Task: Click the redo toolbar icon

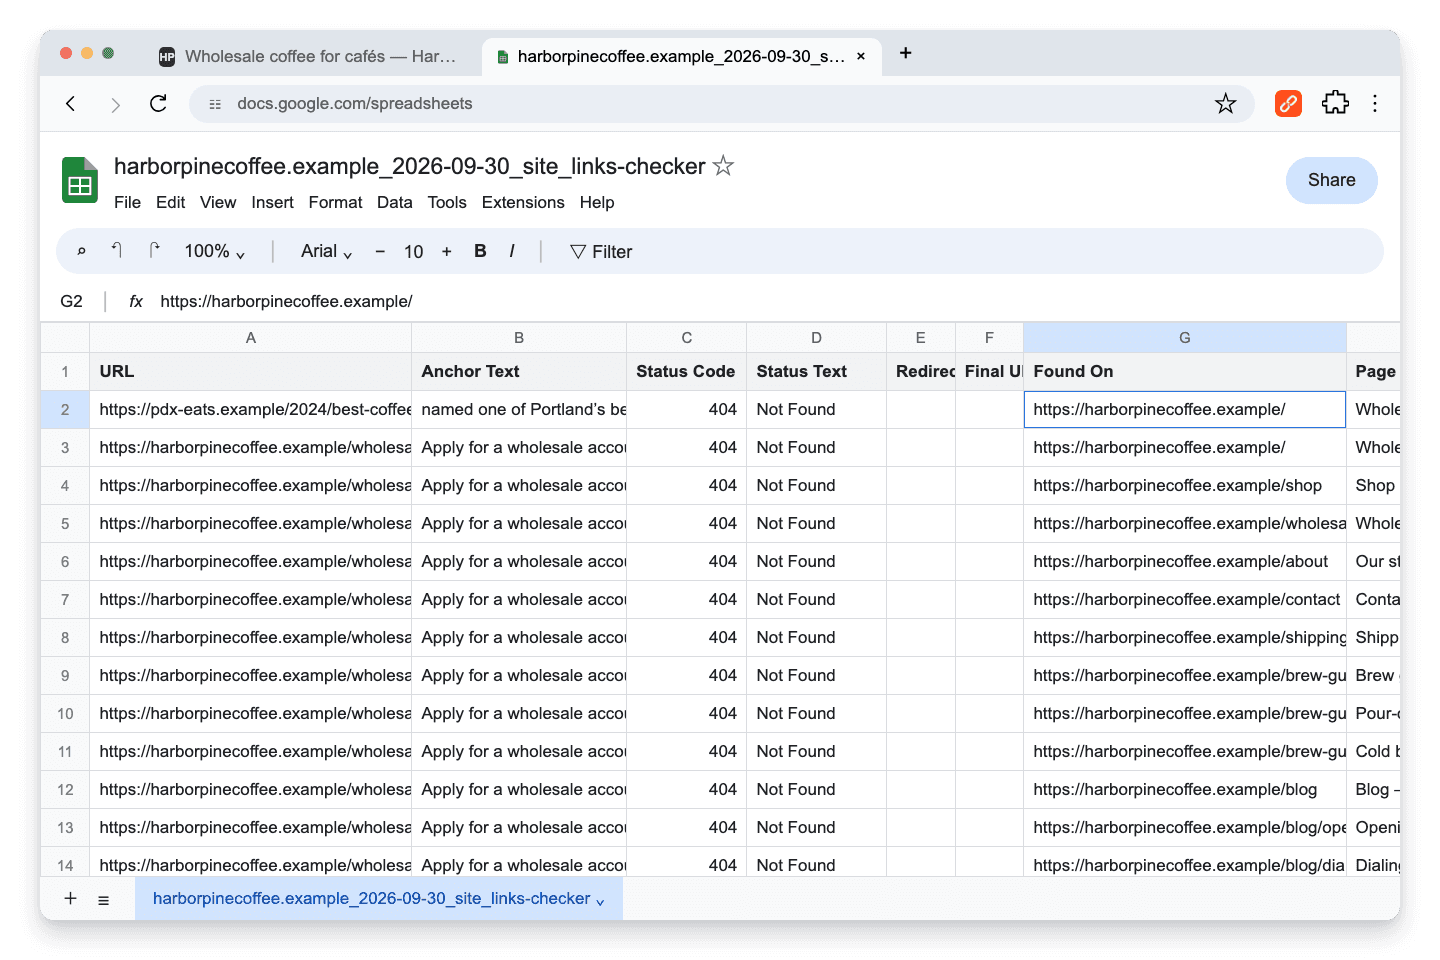Action: pyautogui.click(x=153, y=251)
